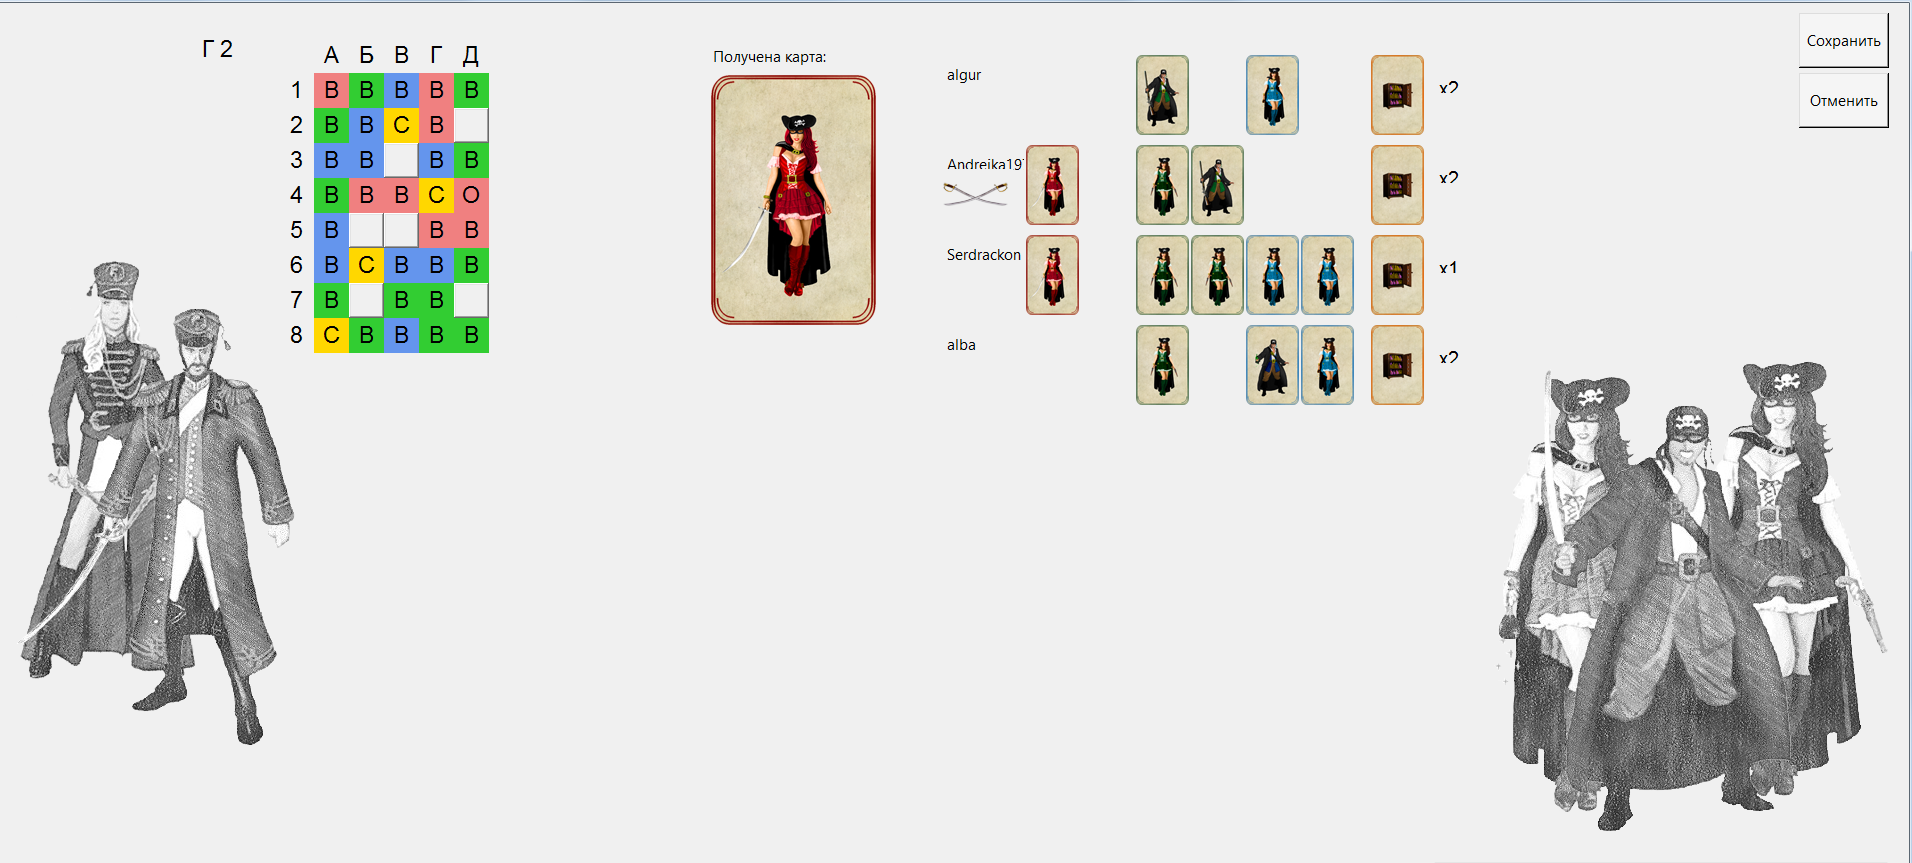Click green grid cell Б1
Image resolution: width=1912 pixels, height=863 pixels.
pyautogui.click(x=366, y=90)
